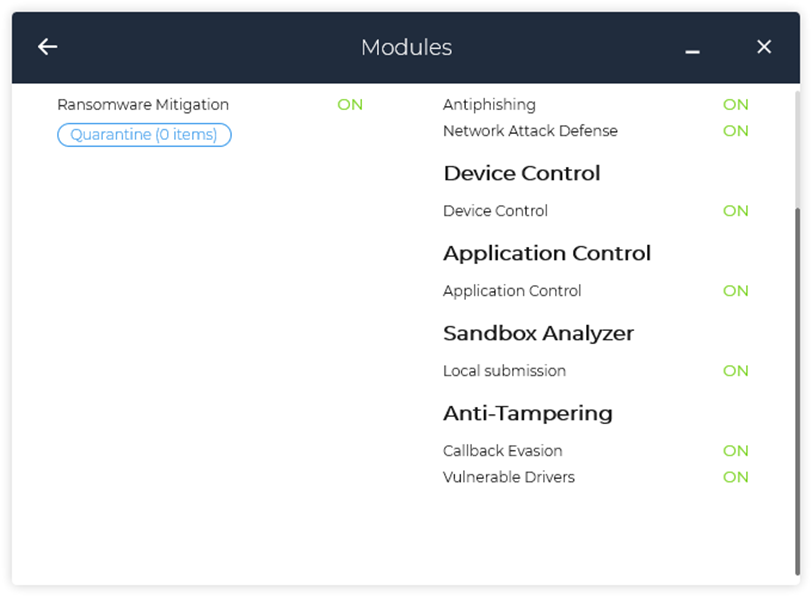812x597 pixels.
Task: Click the Sandbox Analyzer section heading
Action: point(538,333)
